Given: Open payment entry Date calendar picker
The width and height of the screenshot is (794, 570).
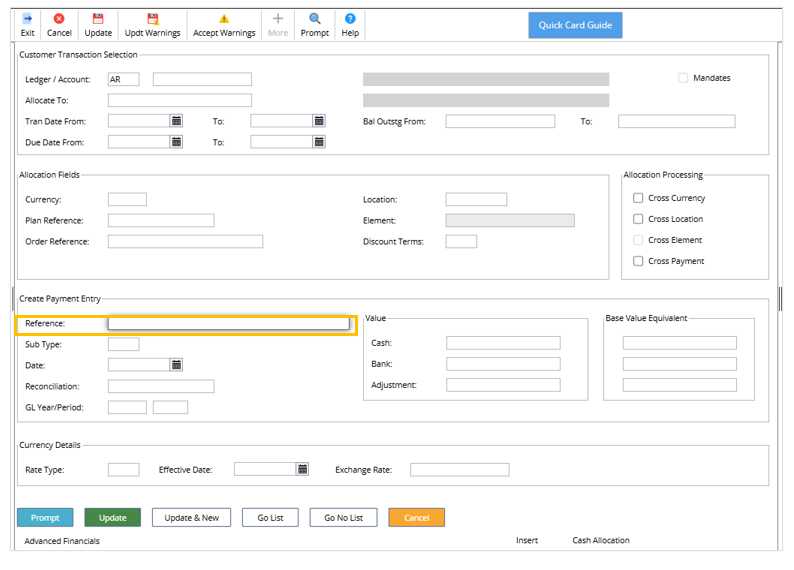Looking at the screenshot, I should pyautogui.click(x=176, y=364).
